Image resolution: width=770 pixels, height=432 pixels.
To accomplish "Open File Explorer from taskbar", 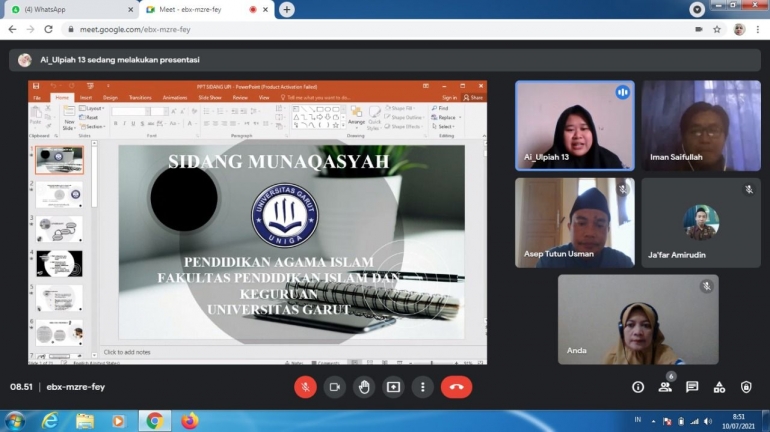I will (84, 421).
